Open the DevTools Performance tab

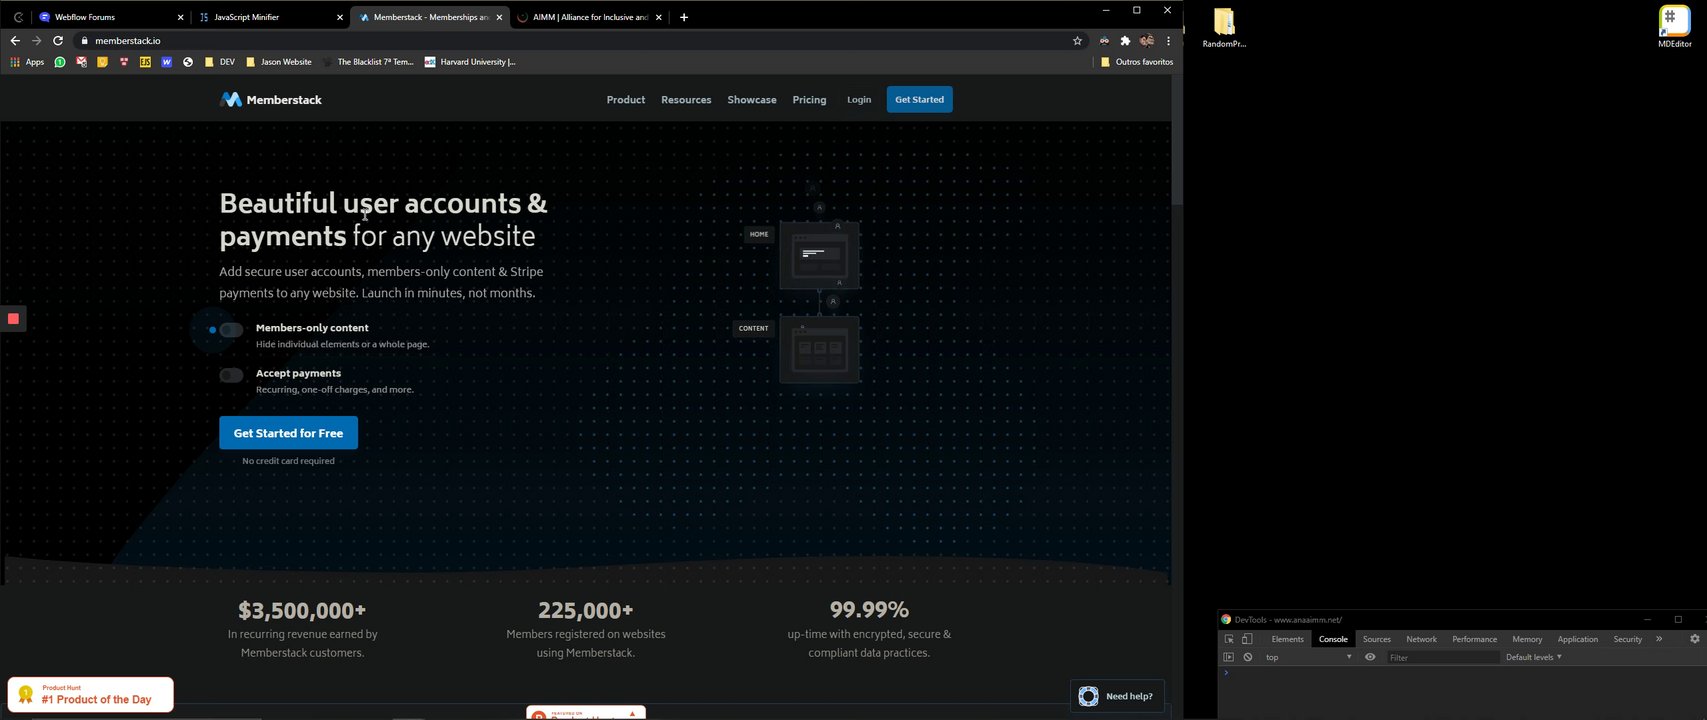click(1475, 639)
